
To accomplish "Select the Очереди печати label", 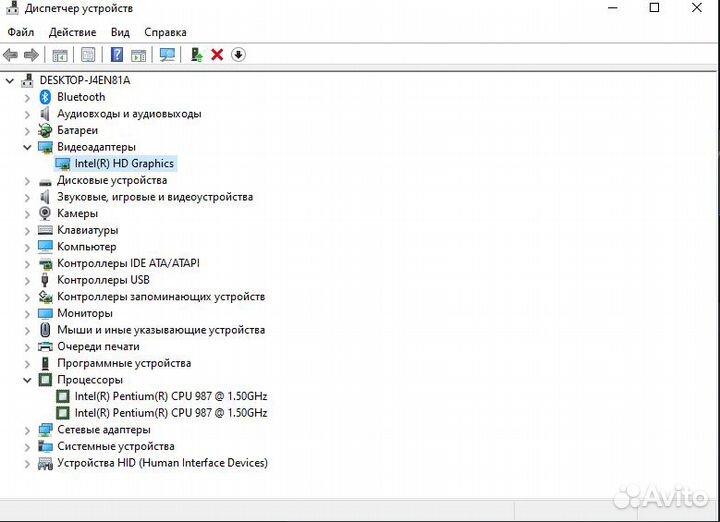I will [x=98, y=347].
